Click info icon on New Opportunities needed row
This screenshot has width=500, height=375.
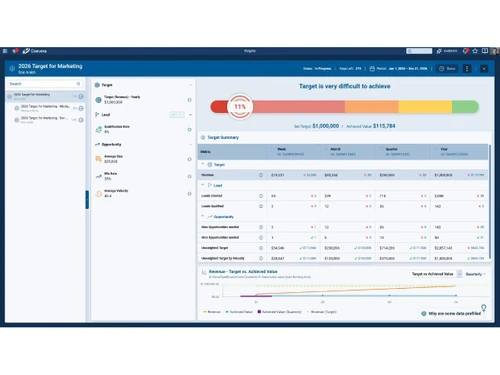pos(261,227)
